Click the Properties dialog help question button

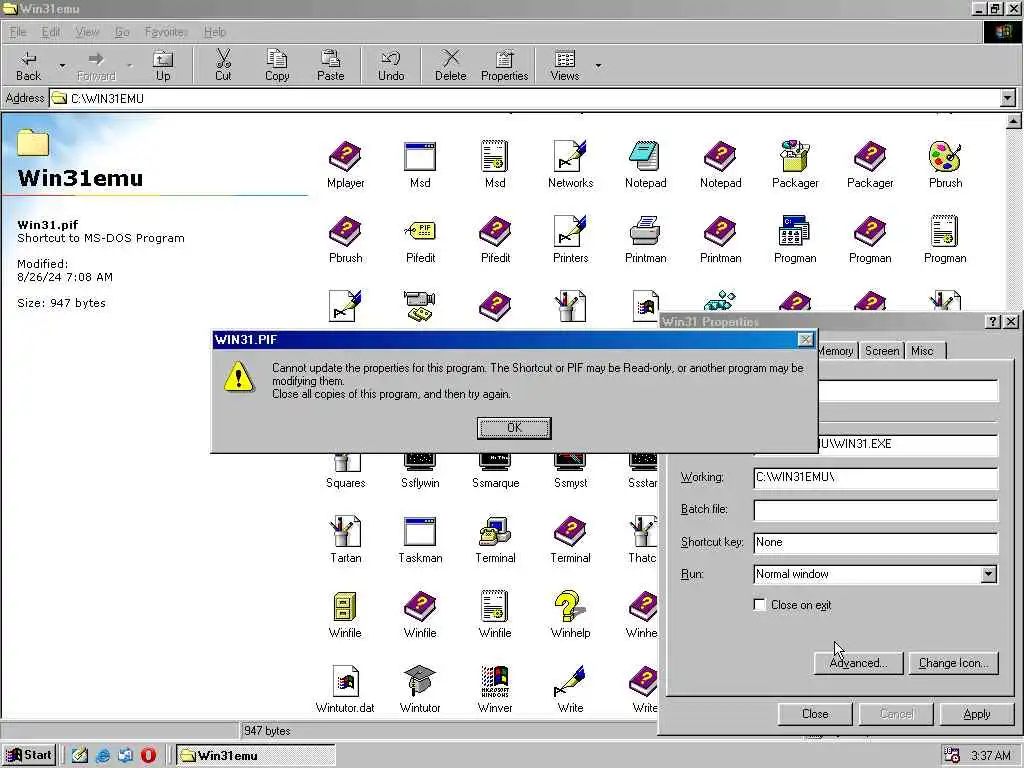click(x=993, y=321)
